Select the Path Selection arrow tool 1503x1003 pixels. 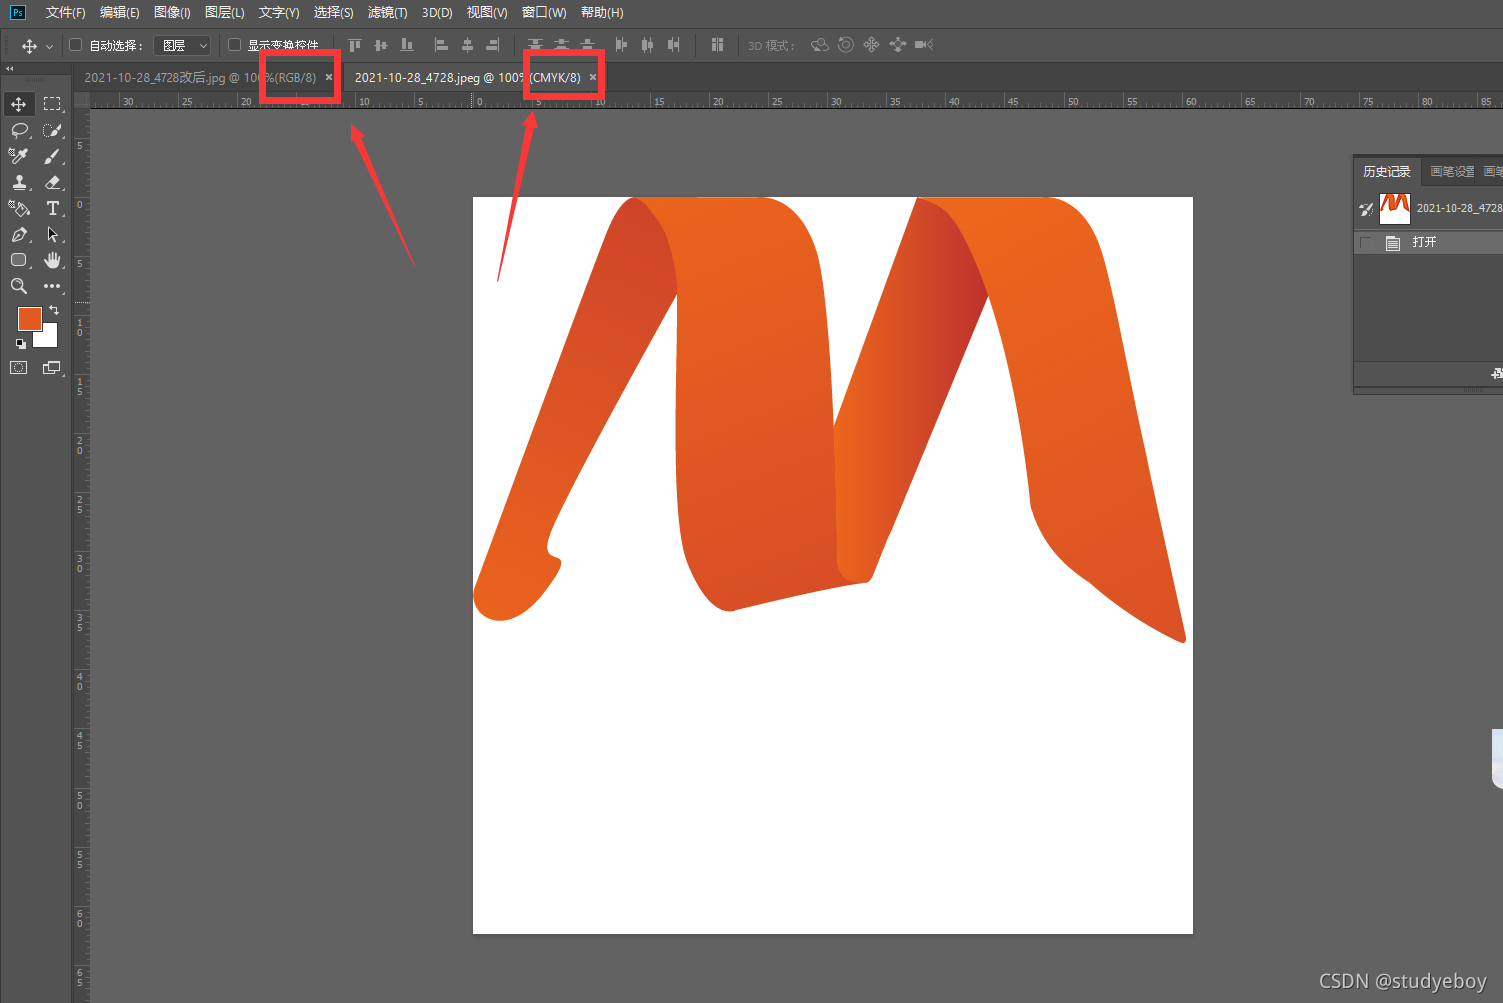point(52,234)
